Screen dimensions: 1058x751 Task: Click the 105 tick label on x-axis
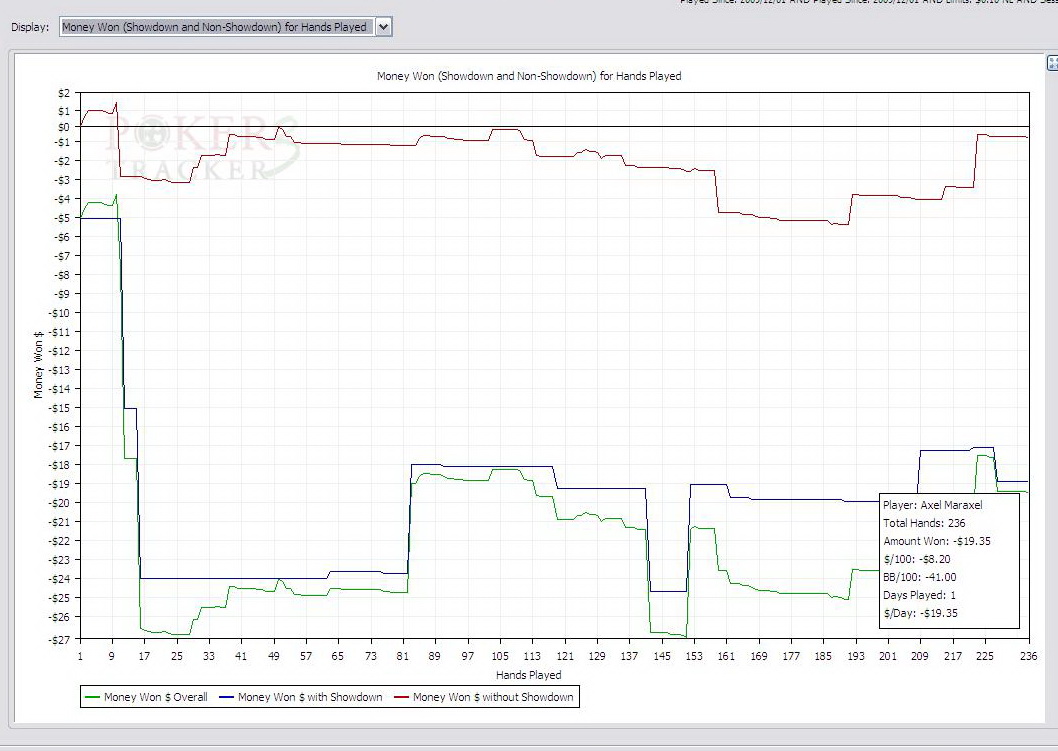(x=500, y=656)
